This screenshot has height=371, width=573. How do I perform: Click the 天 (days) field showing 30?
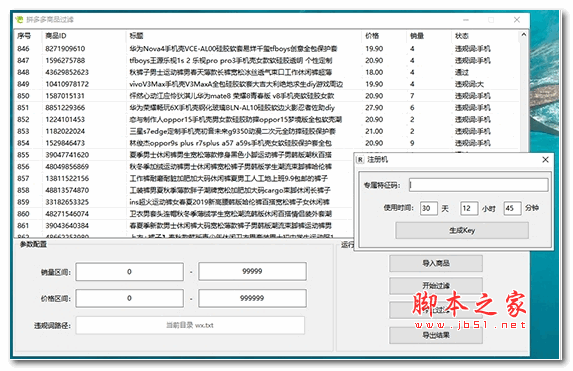click(x=429, y=208)
